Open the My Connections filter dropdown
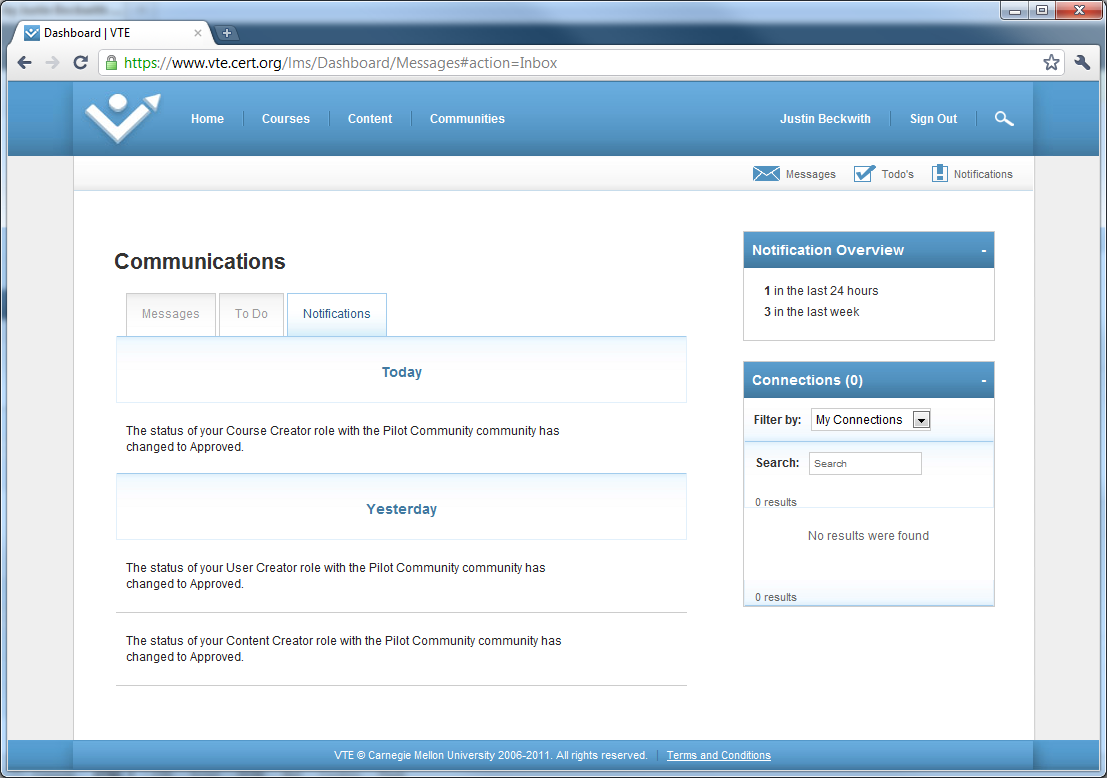Screen dimensions: 1107x778 tap(870, 419)
